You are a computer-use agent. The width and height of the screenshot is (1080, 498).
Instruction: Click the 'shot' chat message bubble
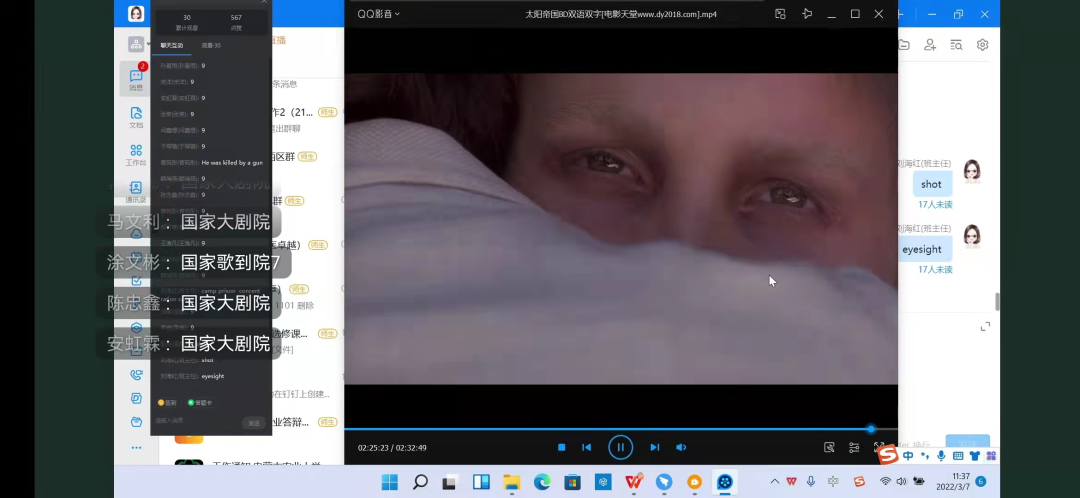[931, 184]
